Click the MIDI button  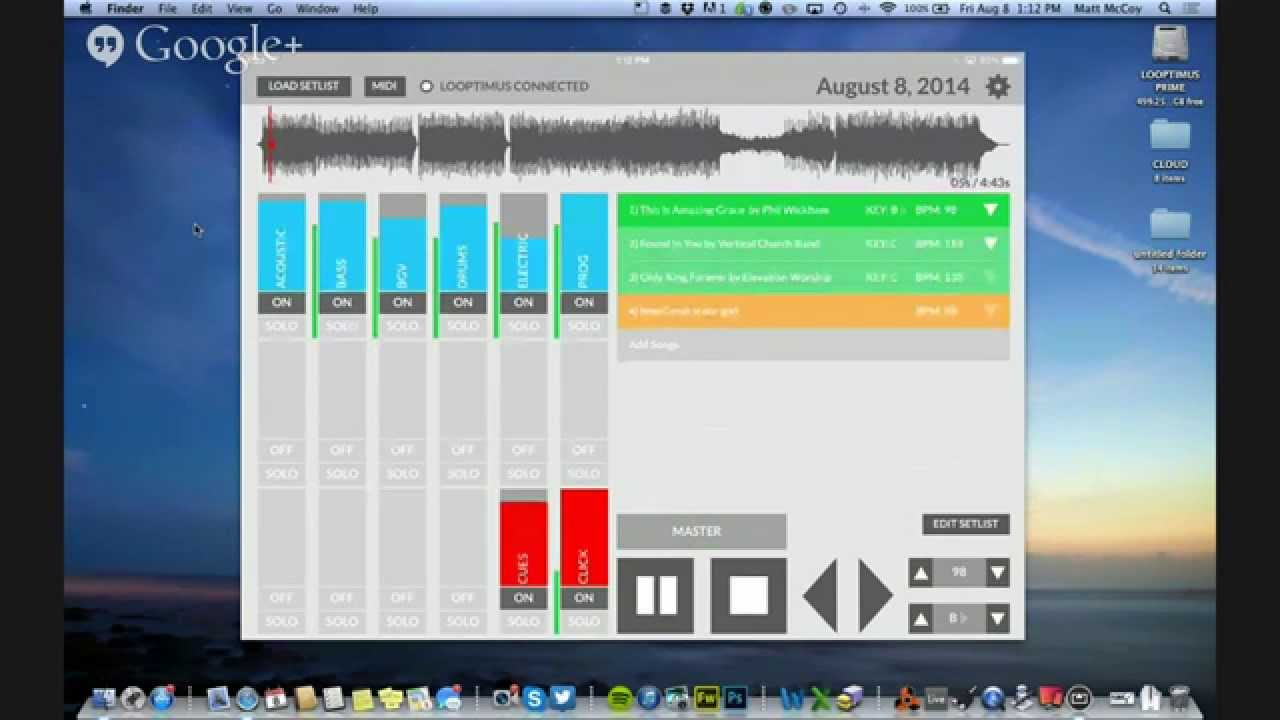[384, 86]
